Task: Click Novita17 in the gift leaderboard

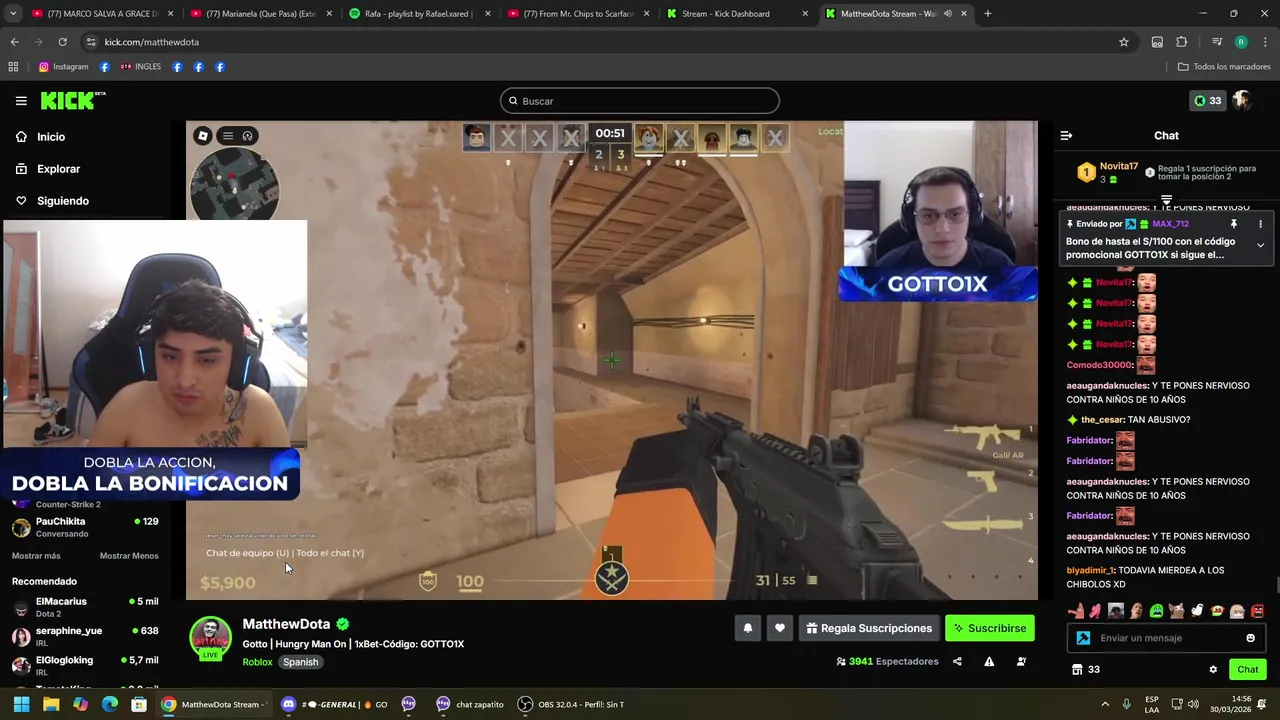Action: (x=1118, y=166)
